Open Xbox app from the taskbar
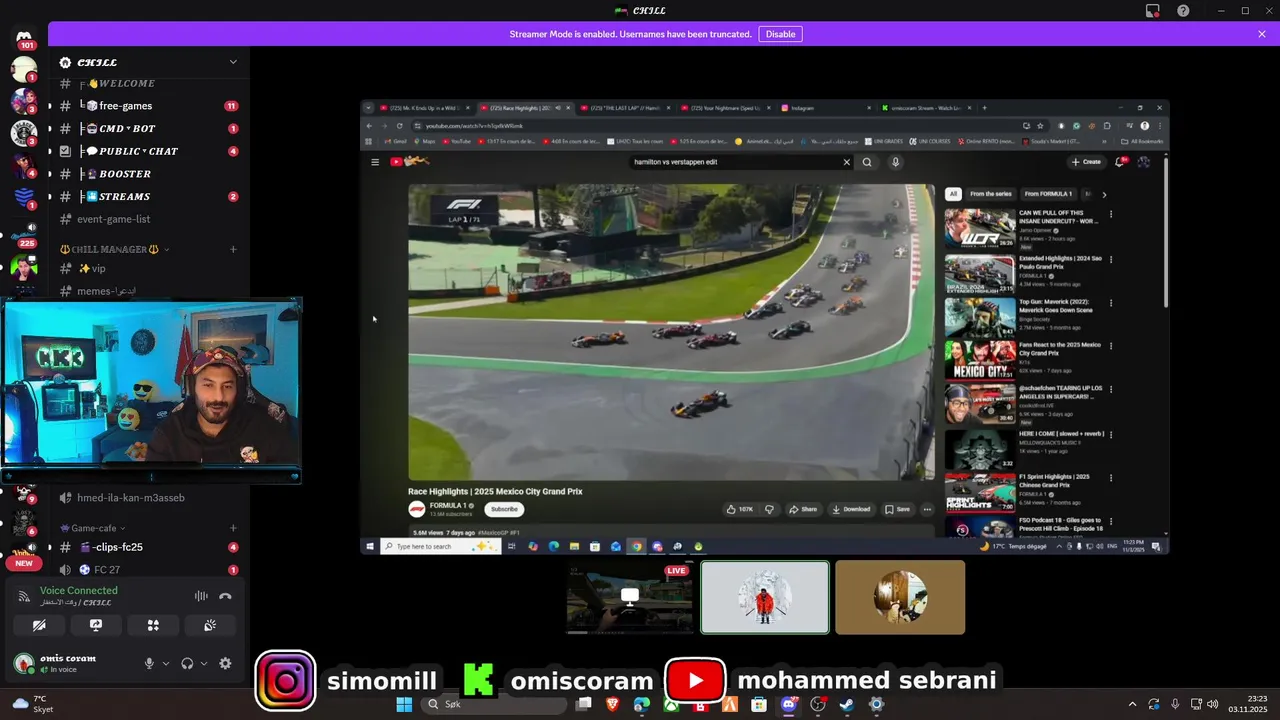Screen dimensions: 1280x720 (x=671, y=704)
